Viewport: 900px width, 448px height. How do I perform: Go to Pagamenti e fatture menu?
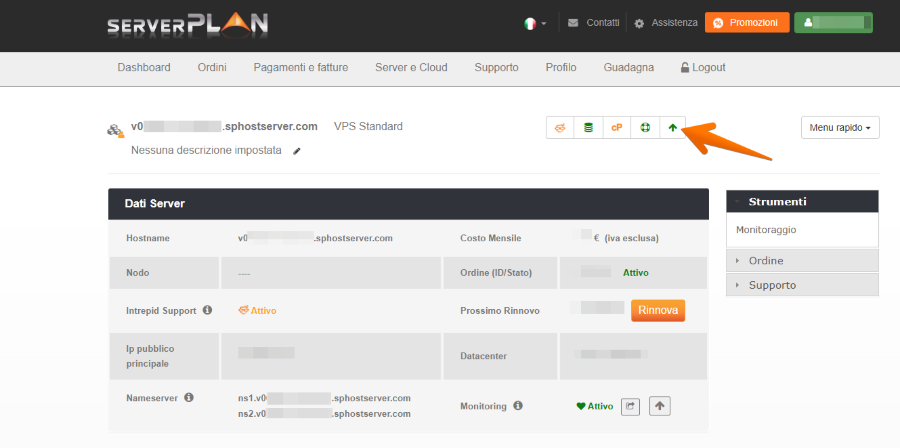(x=301, y=68)
